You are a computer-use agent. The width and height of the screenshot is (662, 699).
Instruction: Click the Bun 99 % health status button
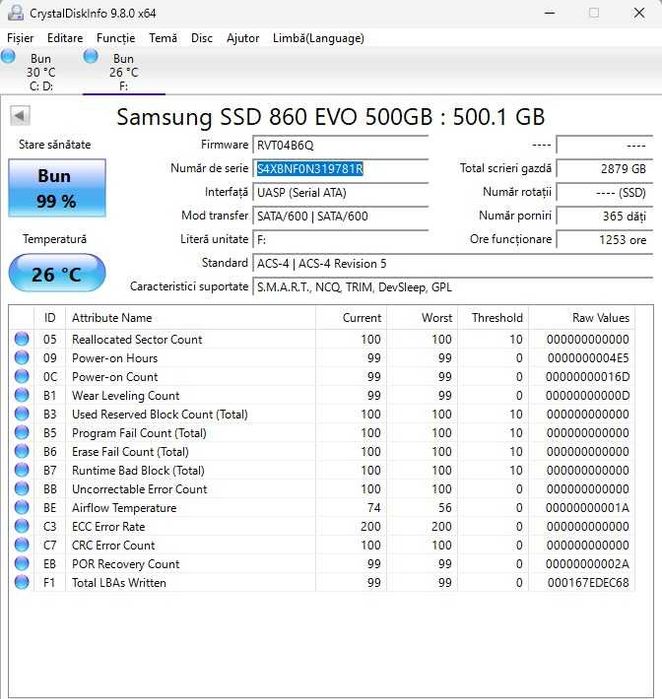(57, 188)
